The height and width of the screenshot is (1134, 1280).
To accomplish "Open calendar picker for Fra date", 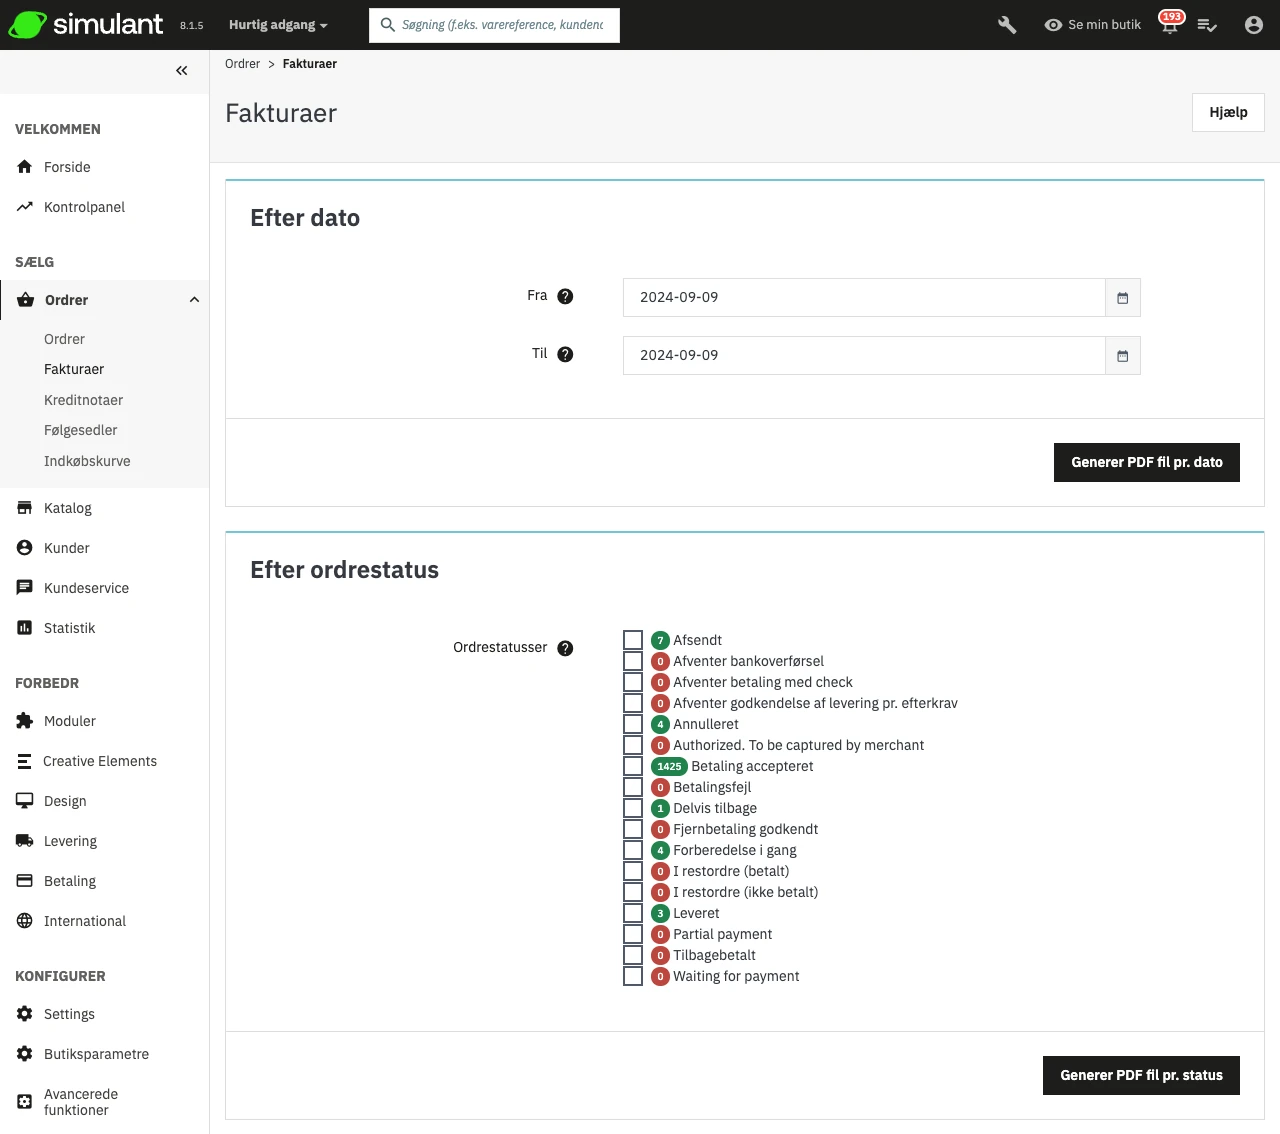I will pos(1122,298).
